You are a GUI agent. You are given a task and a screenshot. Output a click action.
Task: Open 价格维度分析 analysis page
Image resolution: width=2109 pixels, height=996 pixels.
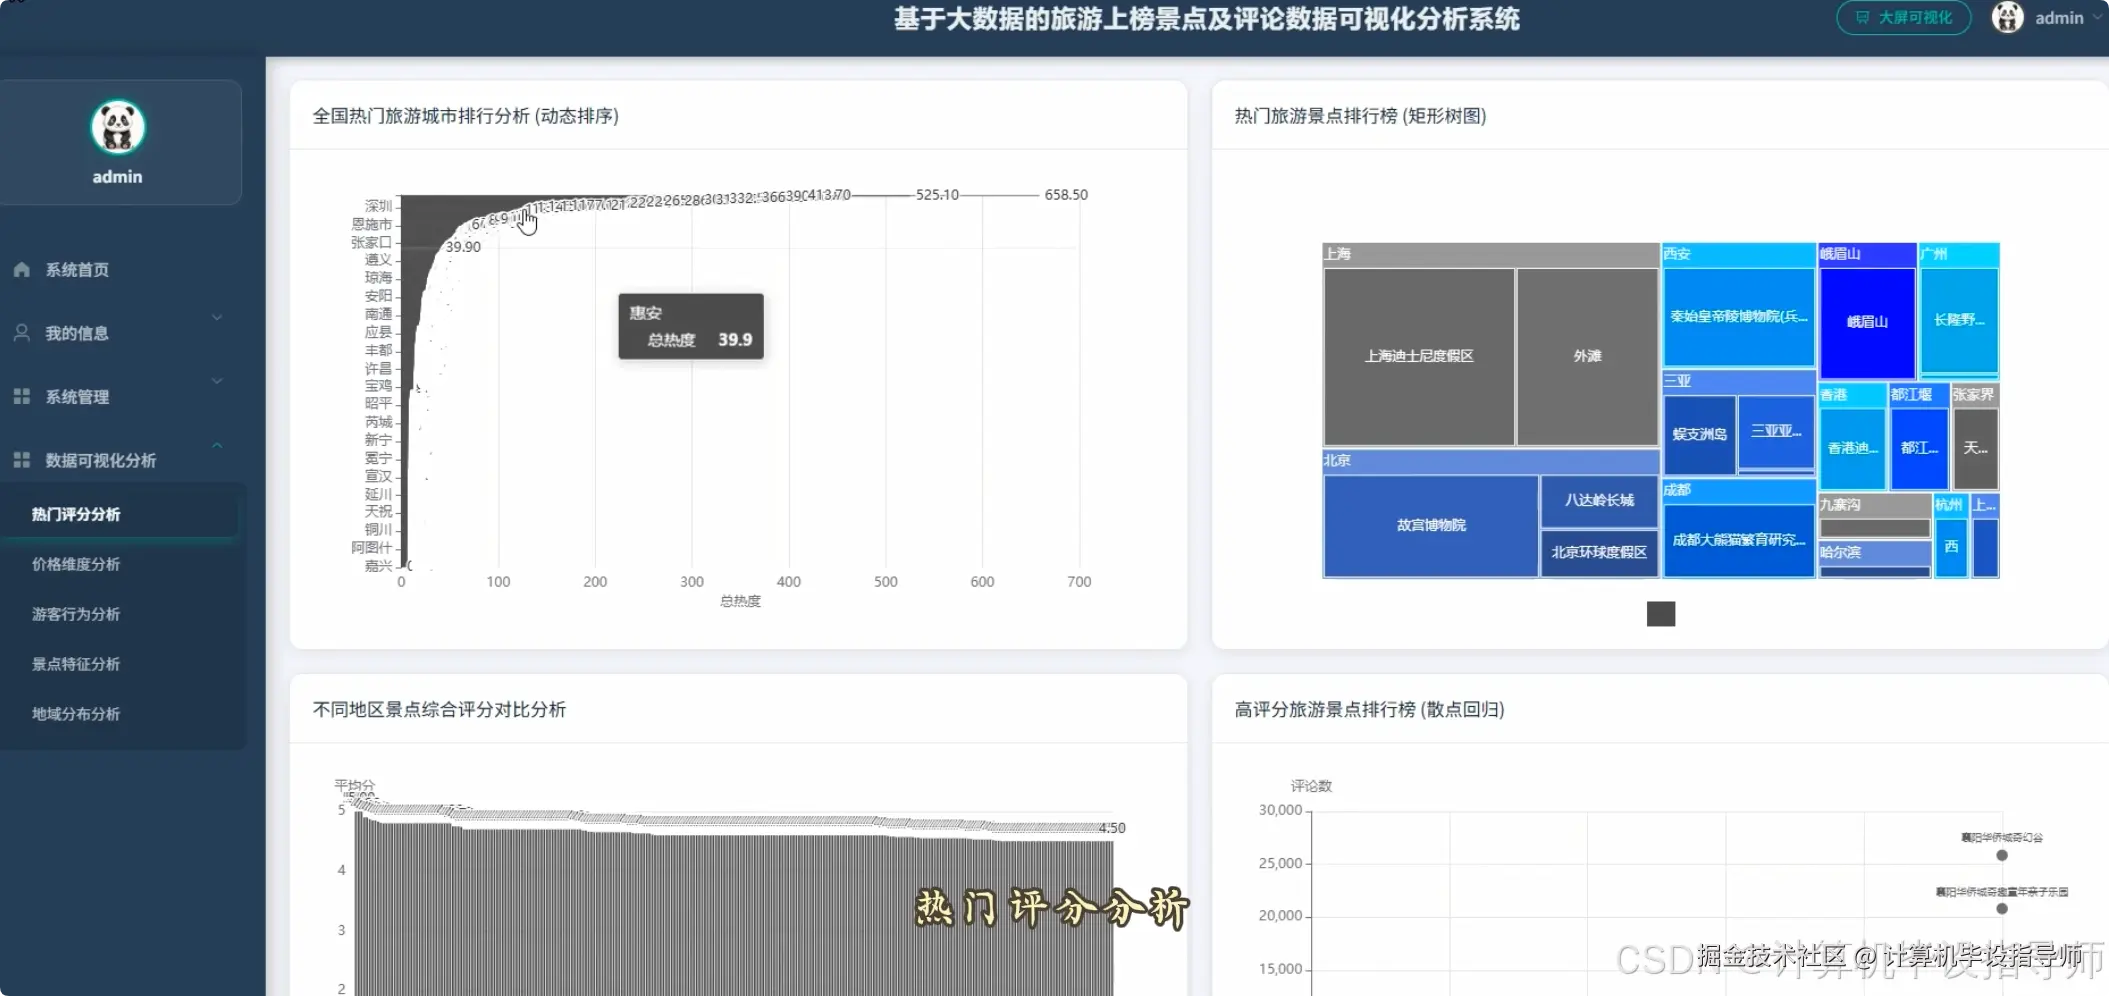point(77,563)
